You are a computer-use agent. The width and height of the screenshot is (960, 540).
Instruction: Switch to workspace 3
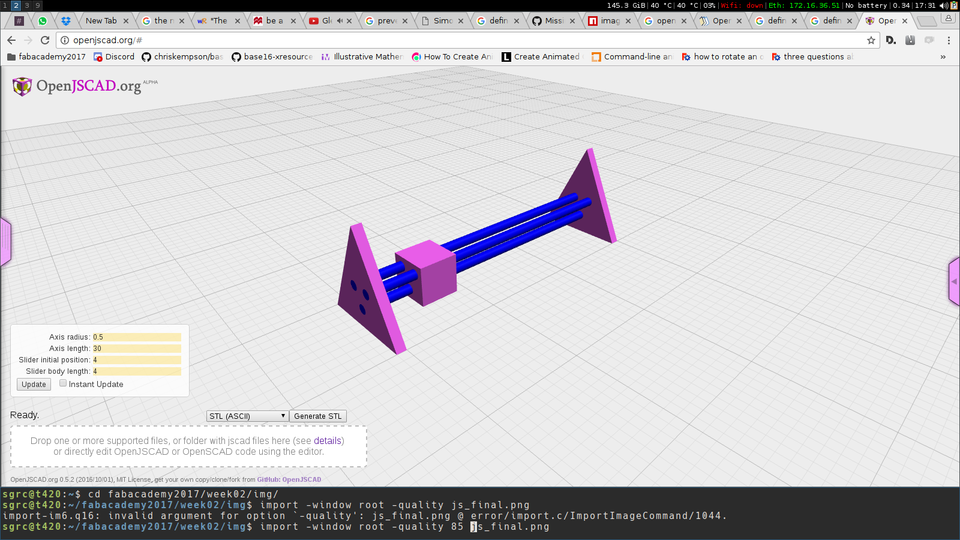26,5
